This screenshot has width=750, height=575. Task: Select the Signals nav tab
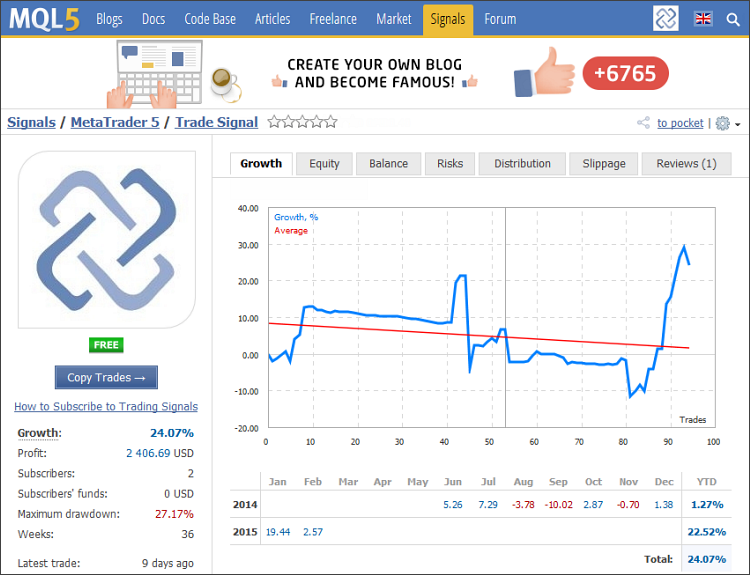coord(448,20)
